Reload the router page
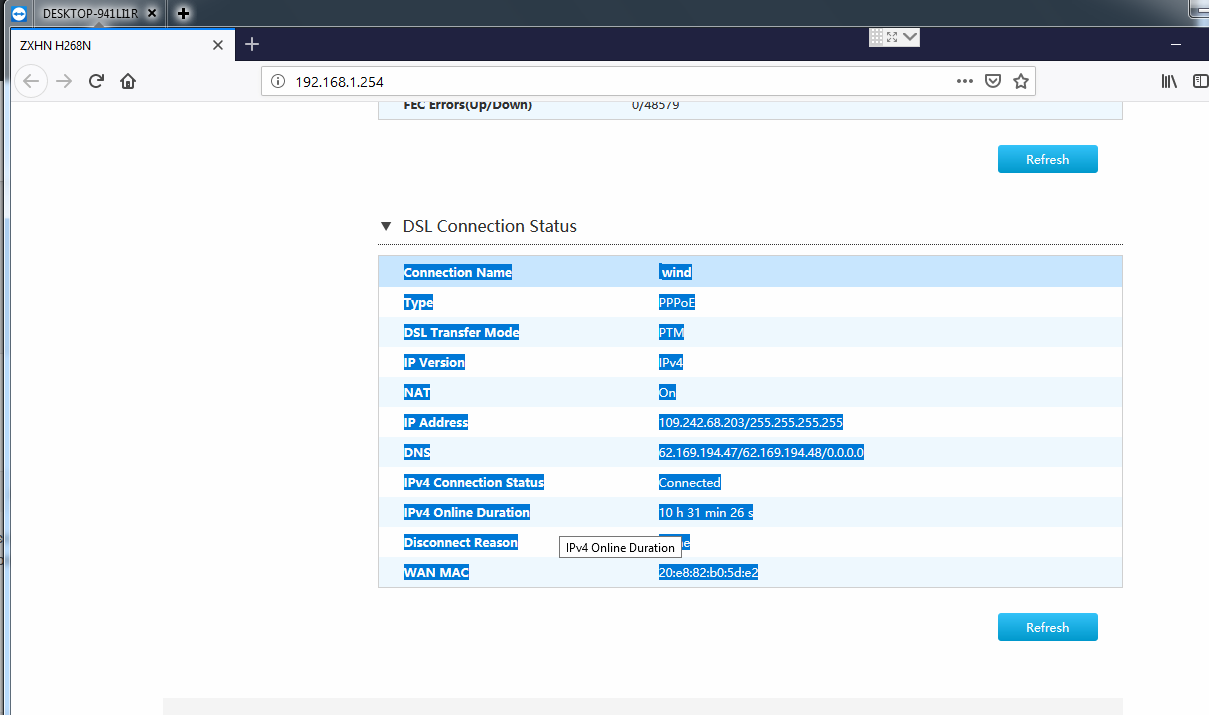The width and height of the screenshot is (1209, 715). [97, 82]
